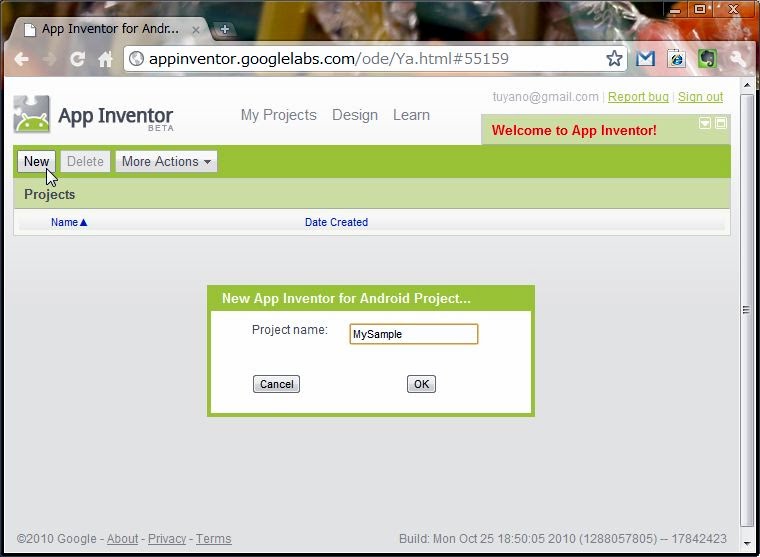The width and height of the screenshot is (760, 557).
Task: Switch to the Design view
Action: click(355, 115)
